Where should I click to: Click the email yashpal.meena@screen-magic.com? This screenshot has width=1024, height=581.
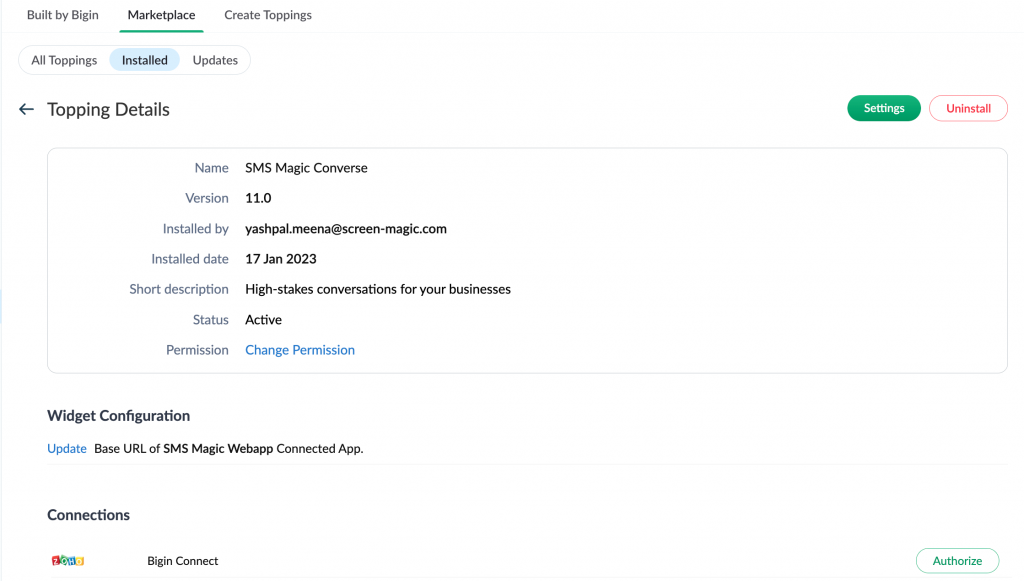tap(345, 228)
